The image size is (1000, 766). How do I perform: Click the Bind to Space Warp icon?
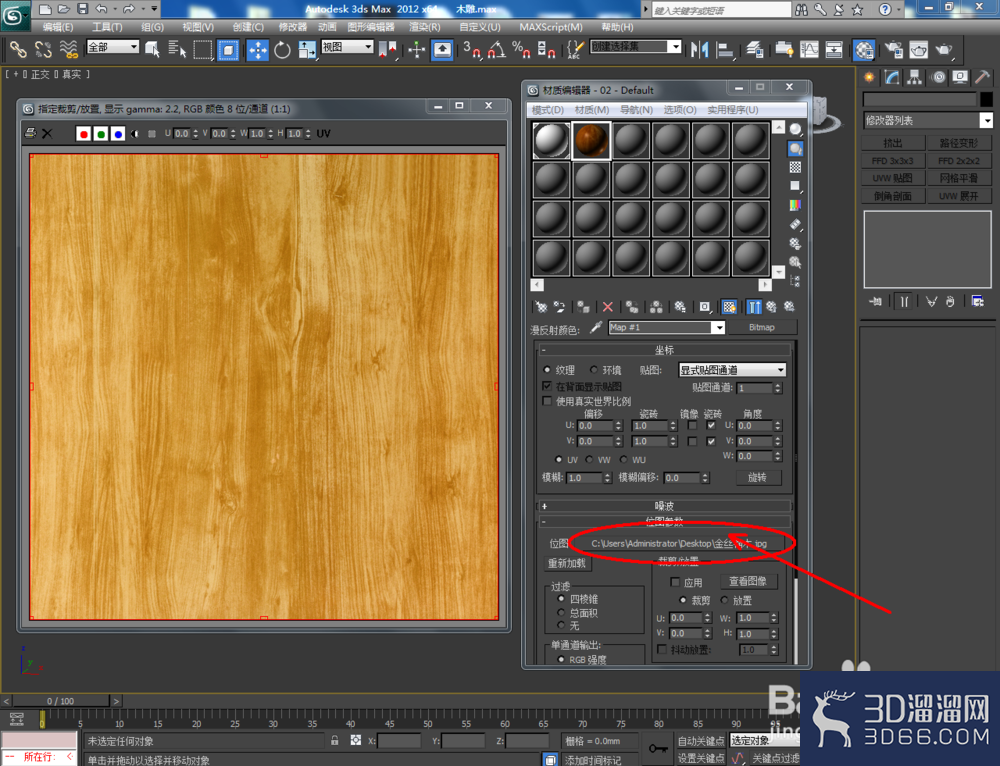tap(68, 49)
